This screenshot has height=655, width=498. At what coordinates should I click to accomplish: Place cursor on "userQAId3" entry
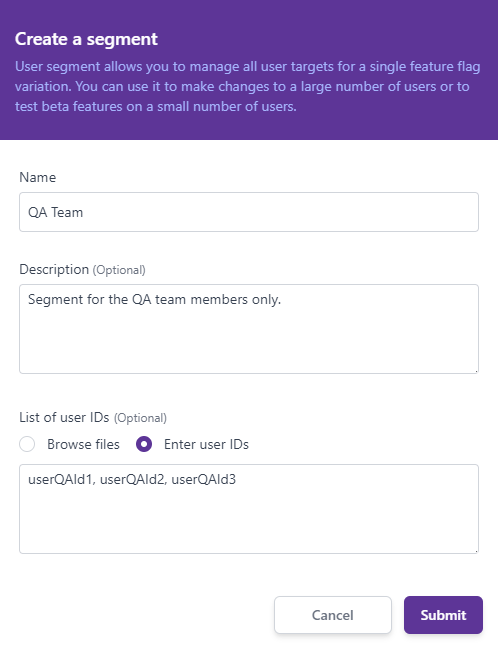tap(204, 479)
